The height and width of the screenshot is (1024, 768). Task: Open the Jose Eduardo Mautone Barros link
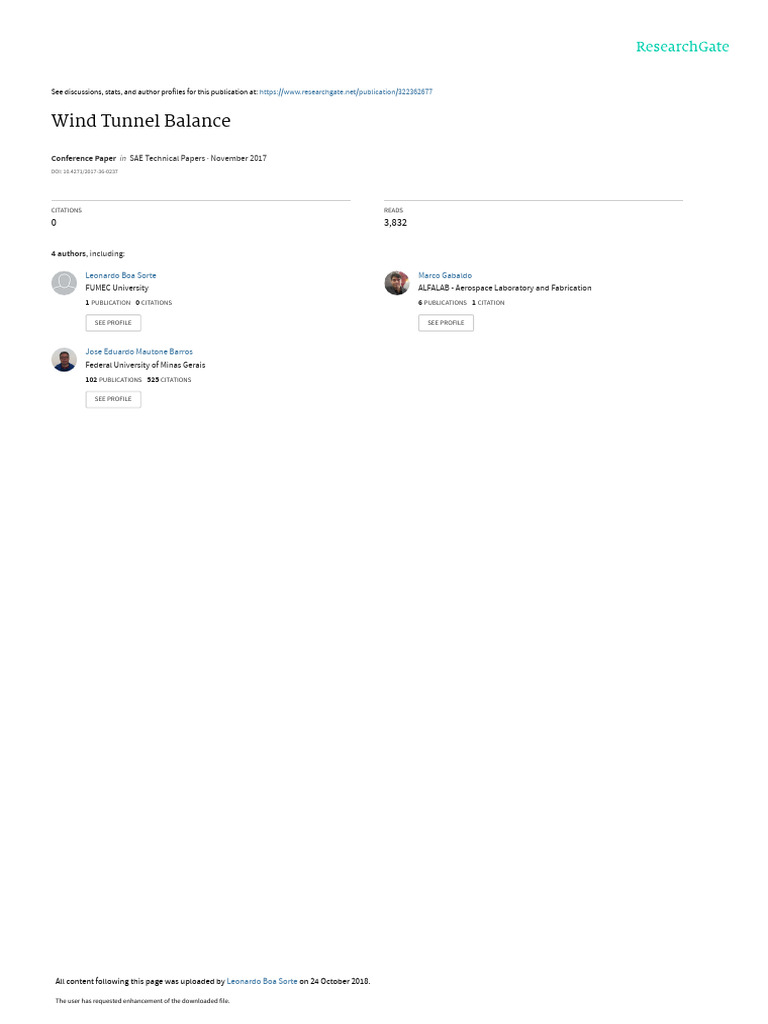(139, 351)
